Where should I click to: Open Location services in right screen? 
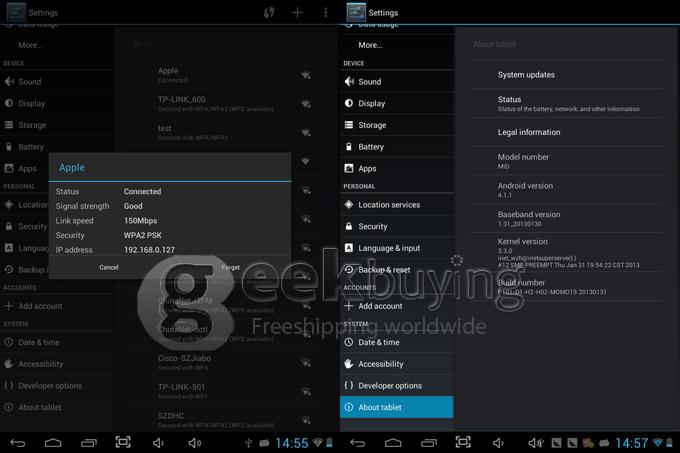click(x=397, y=205)
